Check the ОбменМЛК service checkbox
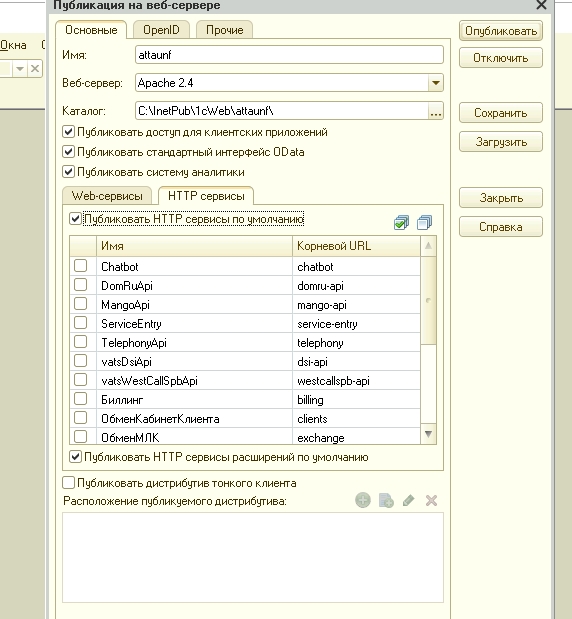572x619 pixels. click(81, 437)
